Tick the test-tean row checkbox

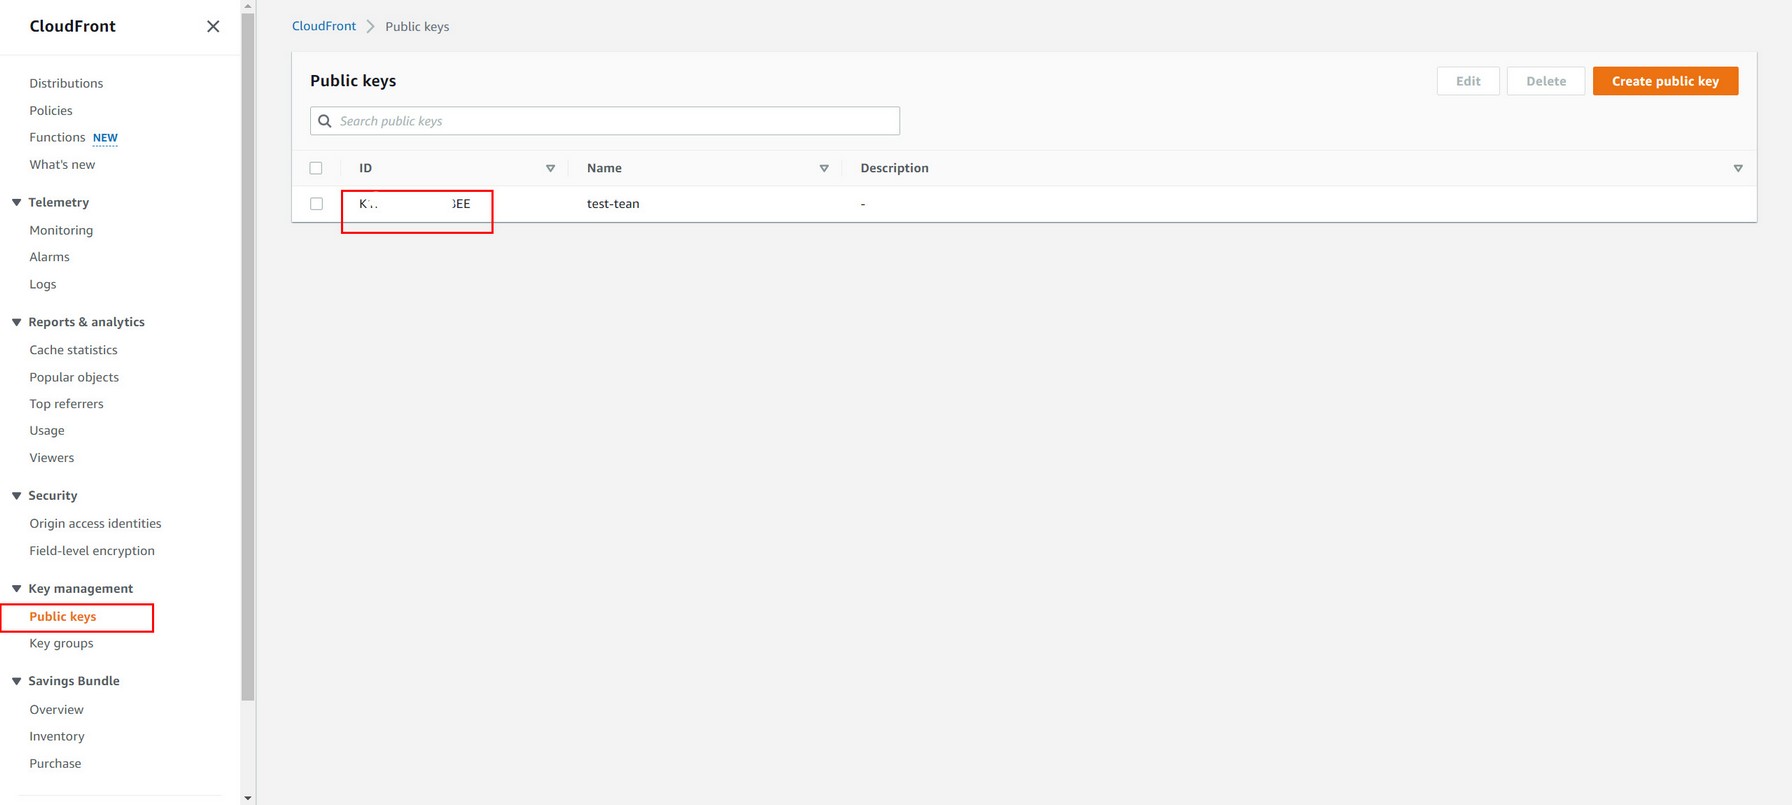(316, 204)
